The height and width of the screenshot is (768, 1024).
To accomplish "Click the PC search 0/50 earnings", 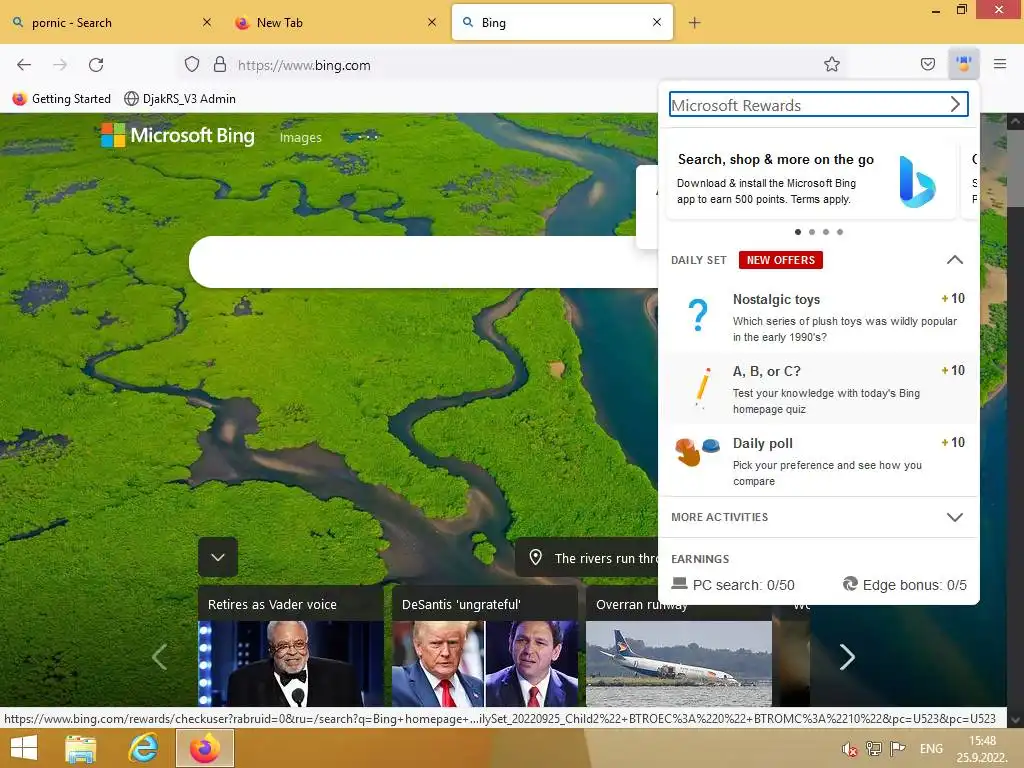I will click(x=733, y=584).
